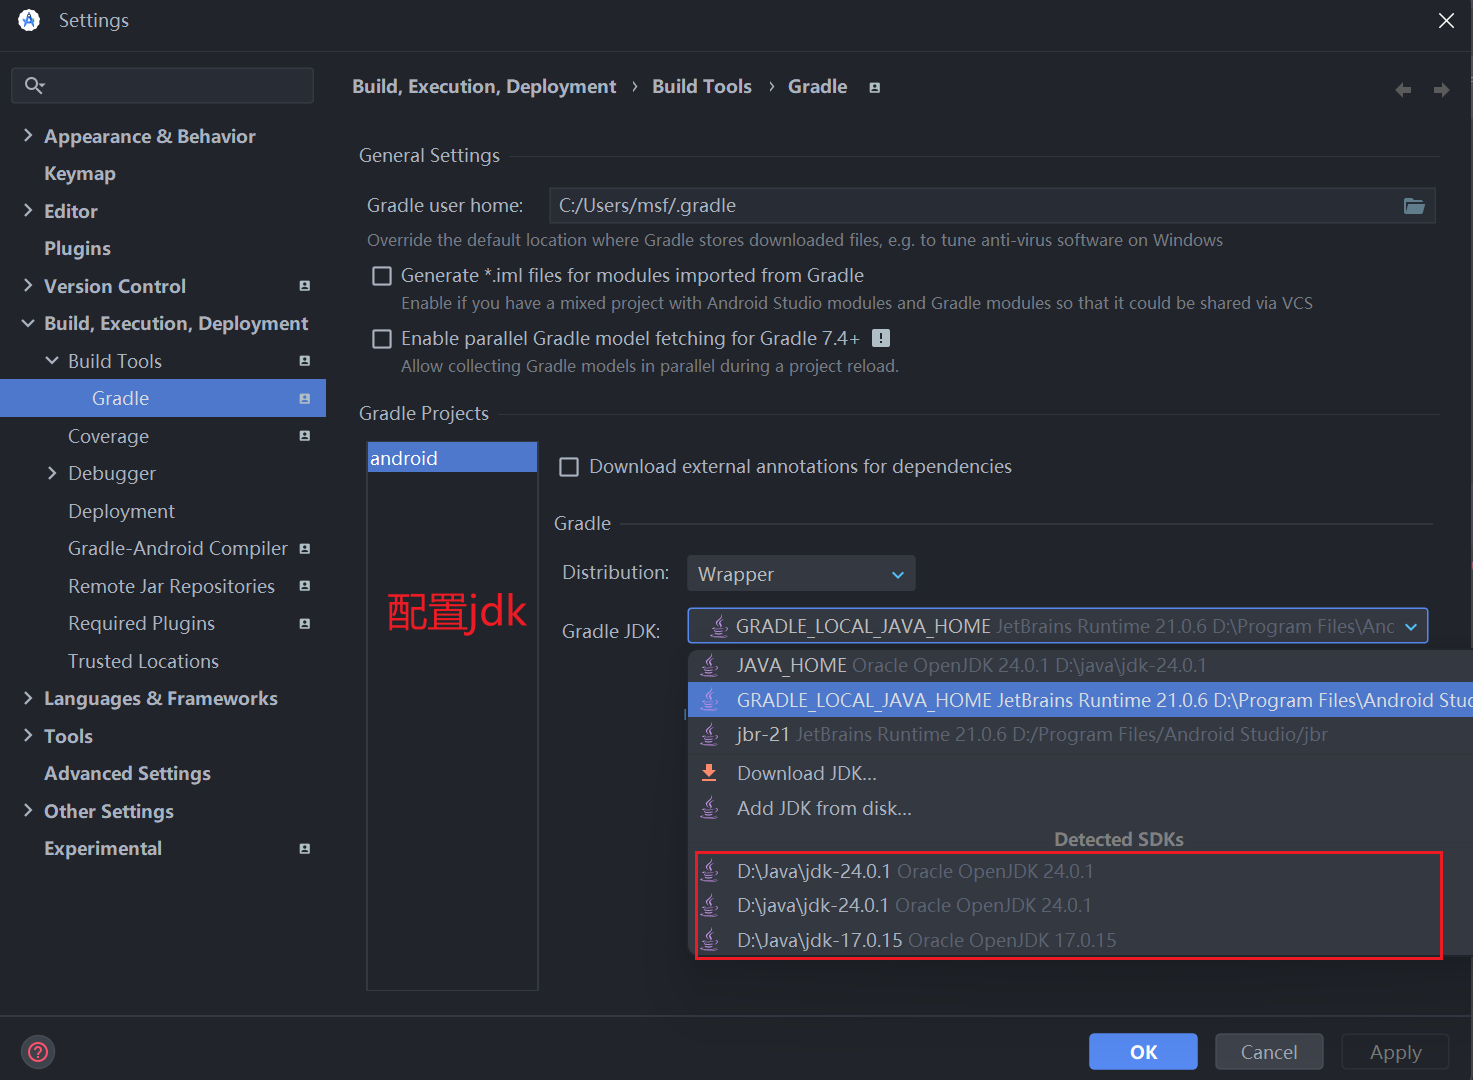Screen dimensions: 1473x1080
Task: Click Java icon beside D:\Java\jdk-17.0.15
Action: pos(709,940)
